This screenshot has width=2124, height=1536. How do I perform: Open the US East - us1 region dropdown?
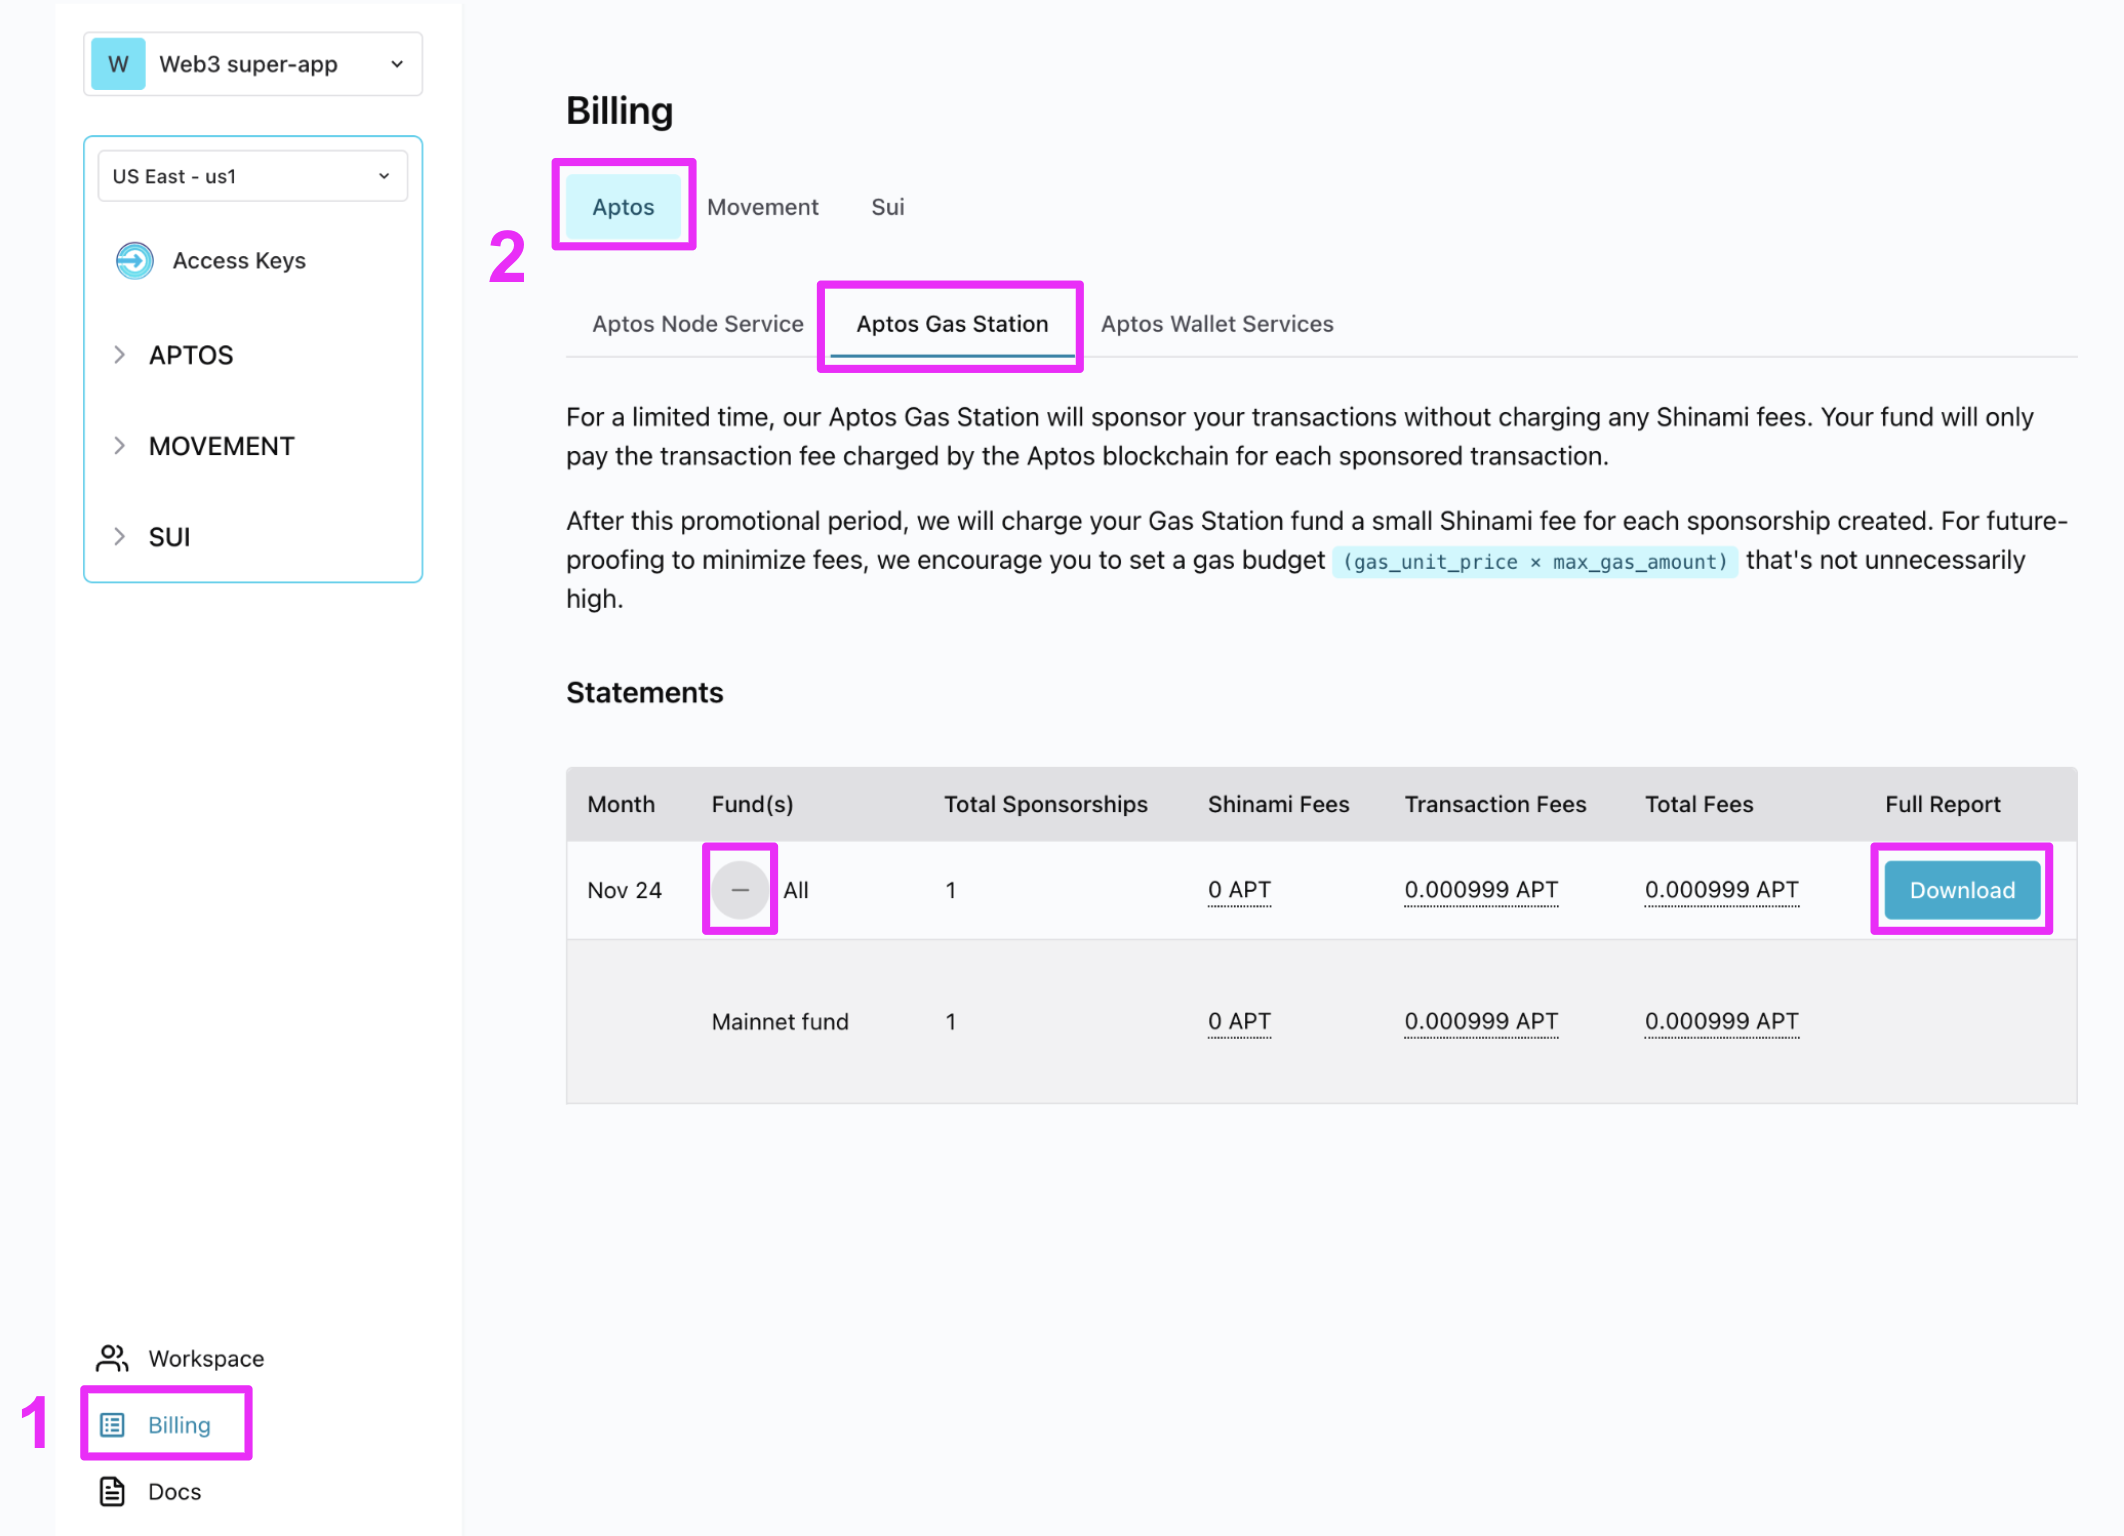252,177
